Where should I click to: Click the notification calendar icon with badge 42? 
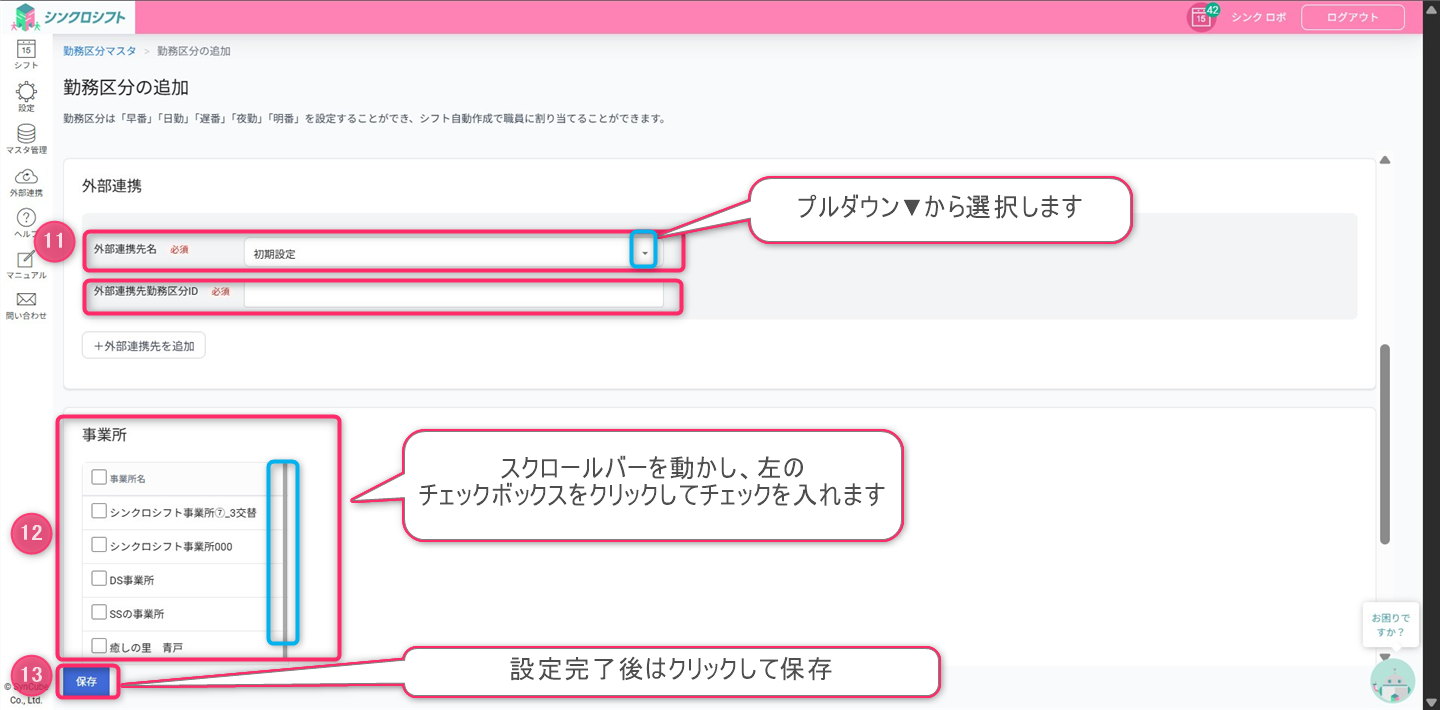pos(1201,17)
